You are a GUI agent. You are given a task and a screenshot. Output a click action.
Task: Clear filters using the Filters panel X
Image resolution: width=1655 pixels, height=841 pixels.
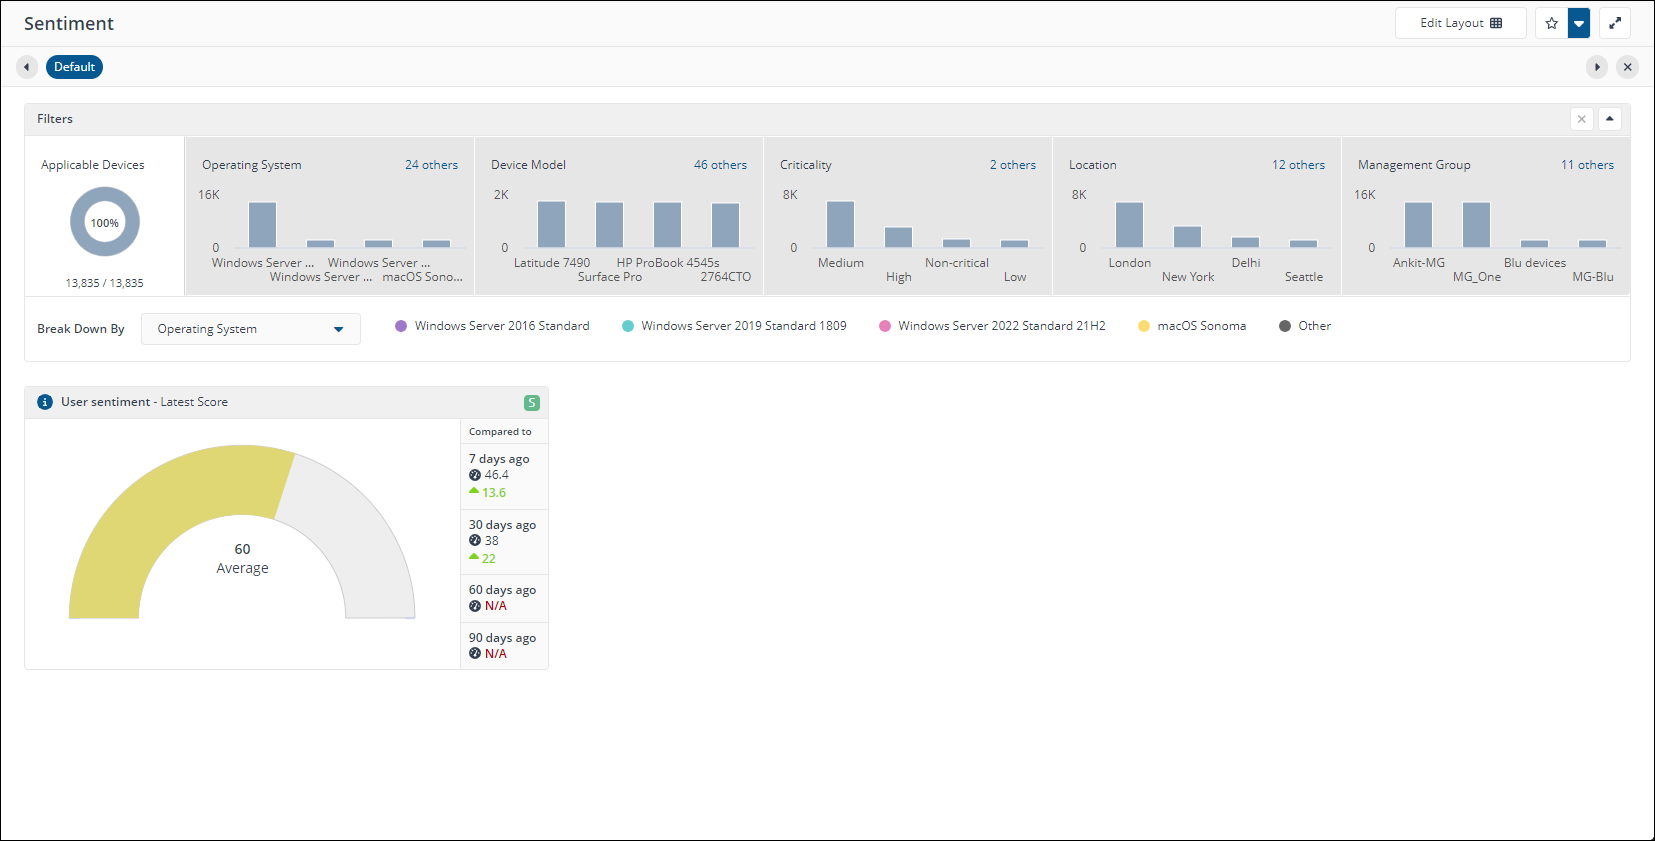pyautogui.click(x=1581, y=119)
